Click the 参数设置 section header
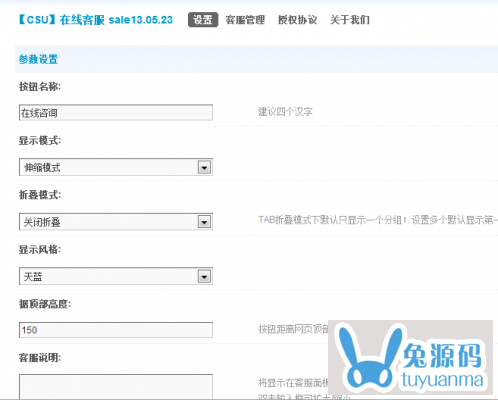498x400 pixels. click(38, 60)
